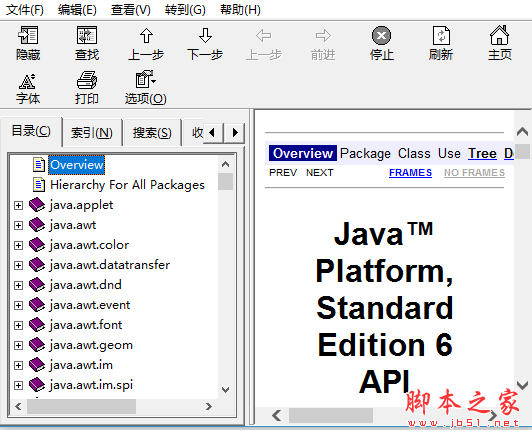Click content pane horizontal scrollbar thumb
The width and height of the screenshot is (532, 434).
(331, 415)
